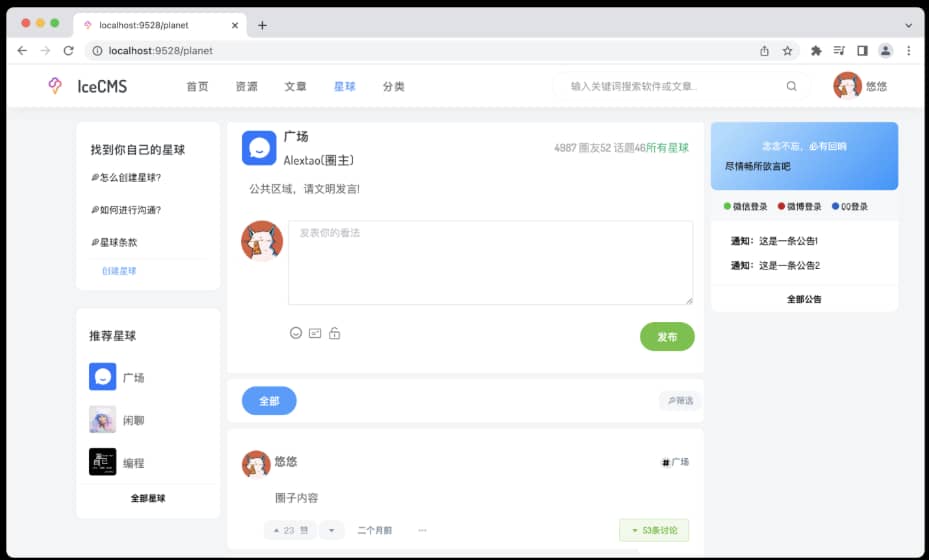Open the Chrome extensions puzzle icon

click(x=816, y=50)
